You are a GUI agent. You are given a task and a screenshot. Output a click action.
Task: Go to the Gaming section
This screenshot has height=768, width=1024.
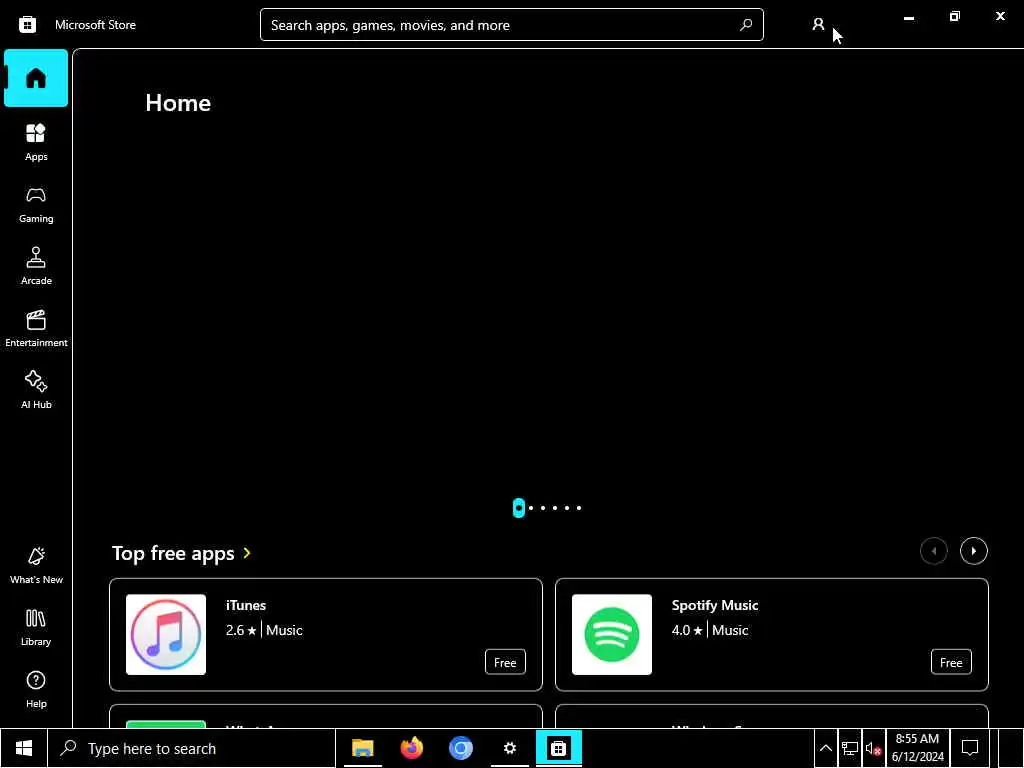coord(36,205)
